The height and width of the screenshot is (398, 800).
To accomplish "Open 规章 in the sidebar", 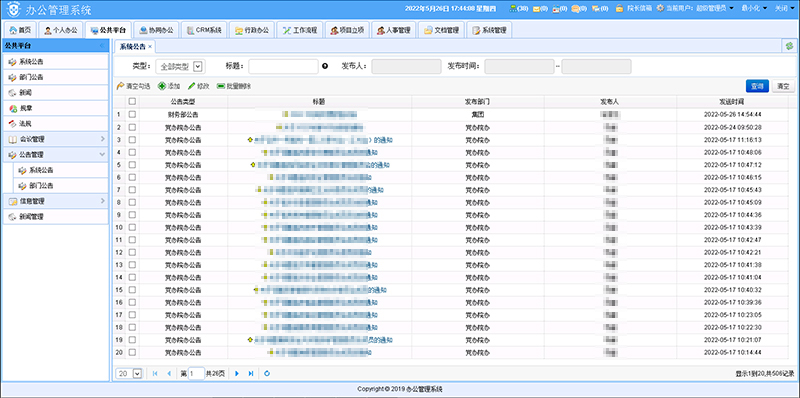I will (56, 108).
